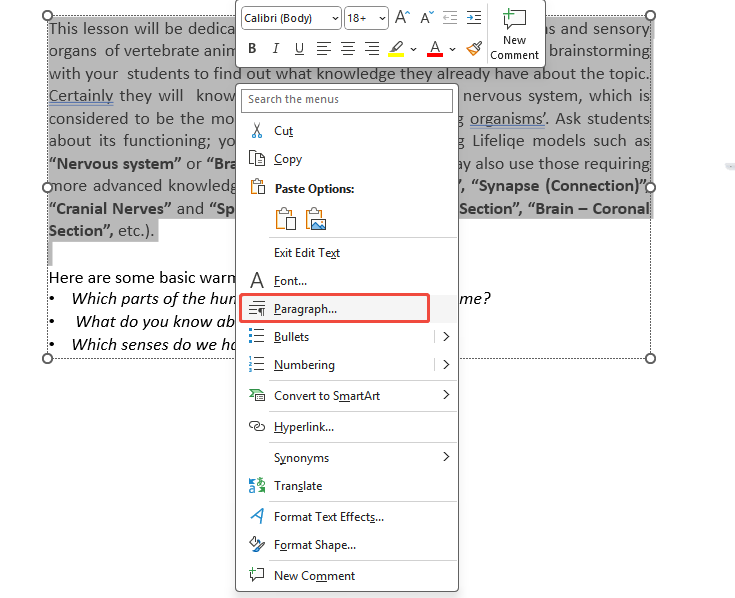Screen dimensions: 735x598
Task: Click line Here are some basic warm
Action: pyautogui.click(x=142, y=277)
